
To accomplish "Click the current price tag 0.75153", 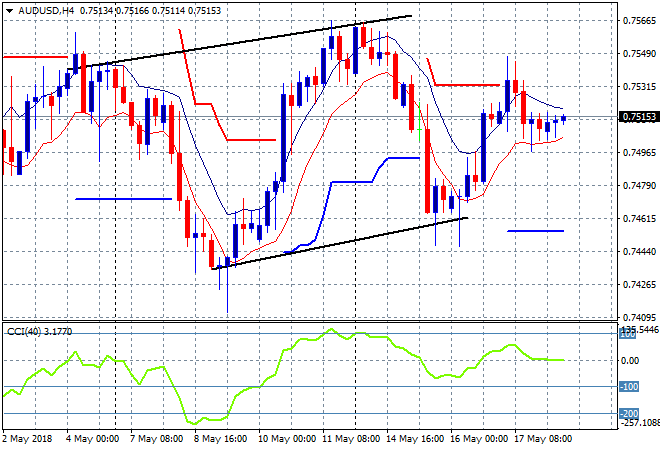I will coord(639,117).
